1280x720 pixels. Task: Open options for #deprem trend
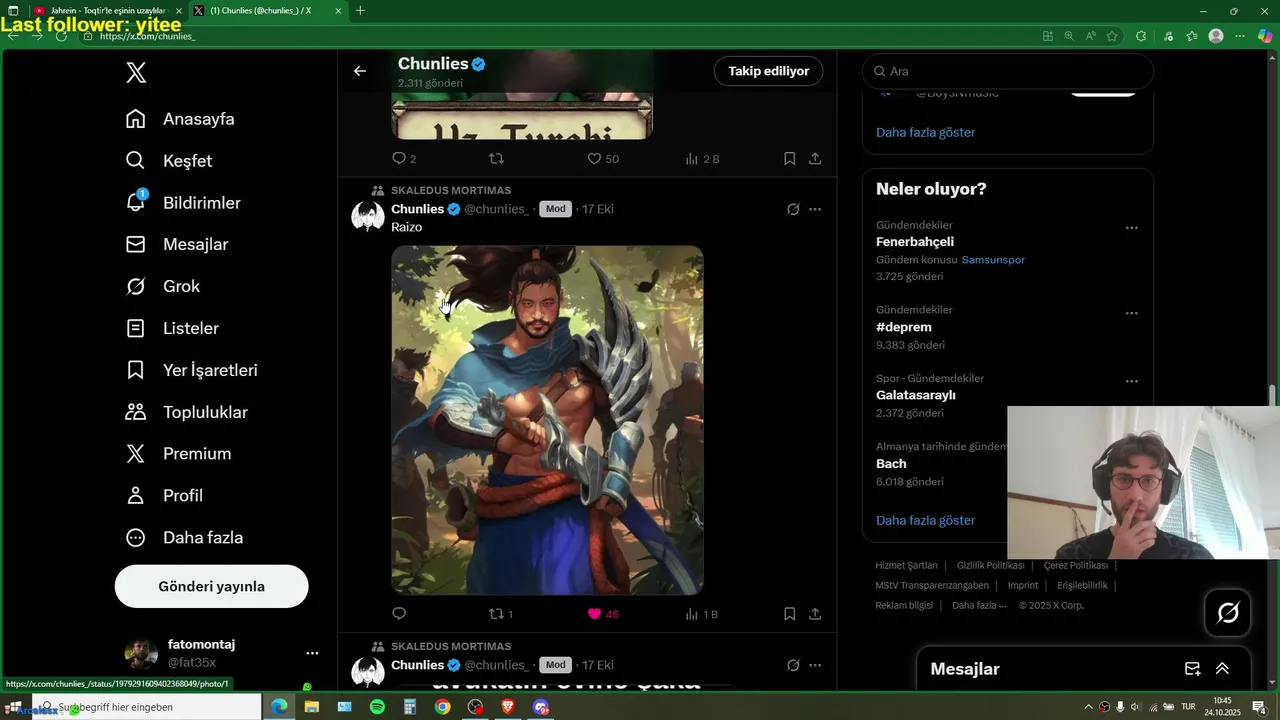pos(1132,313)
